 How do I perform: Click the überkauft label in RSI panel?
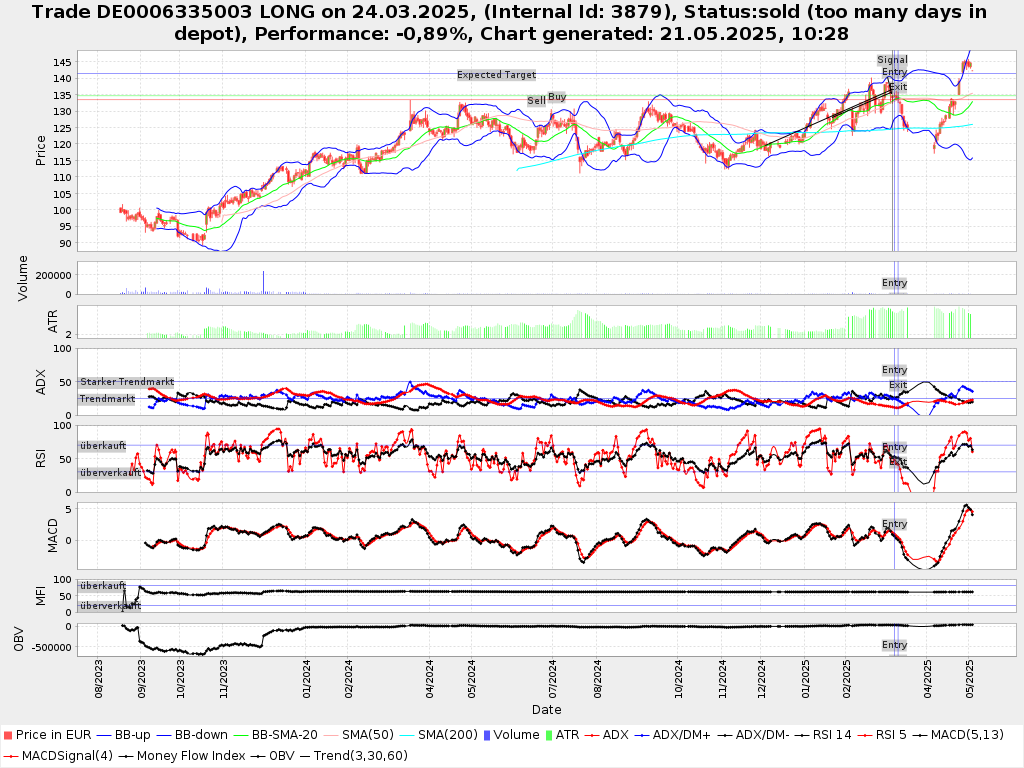[103, 447]
